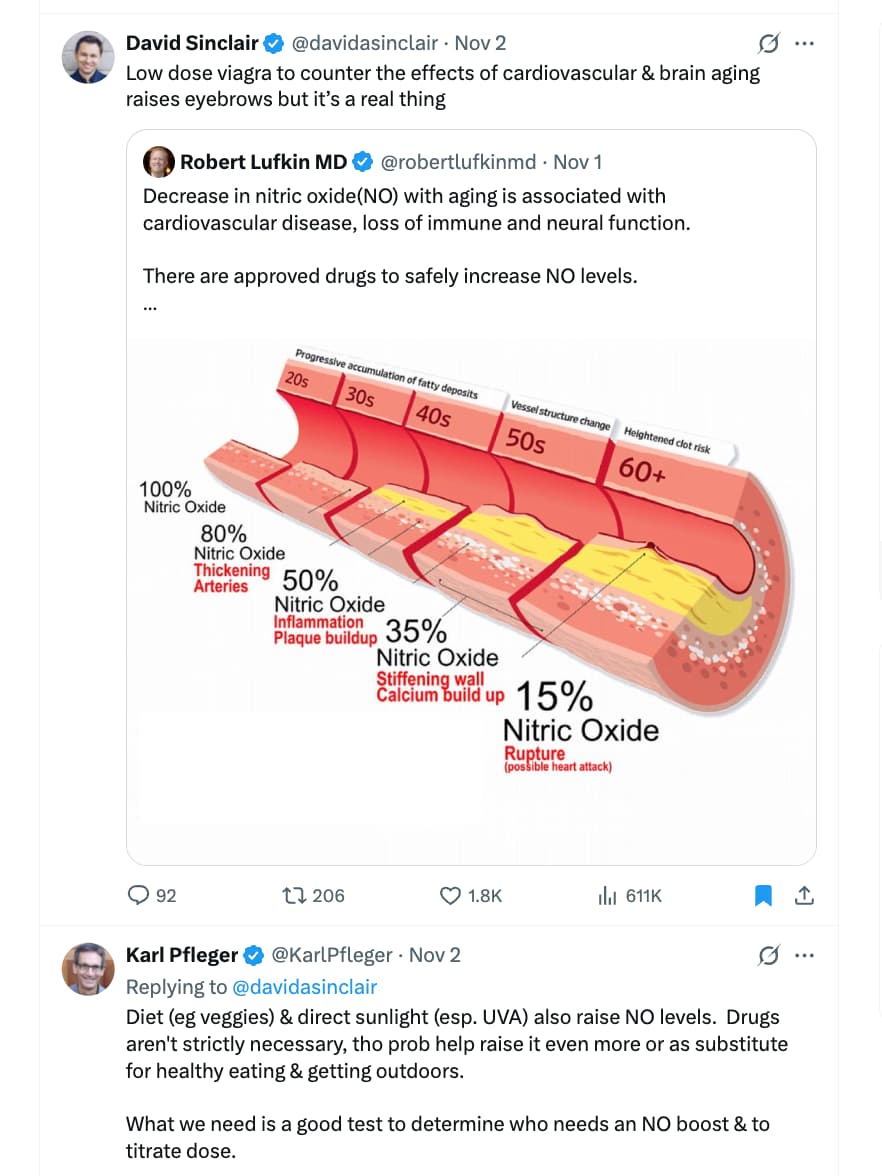Click the David Sinclair display name

coord(192,43)
